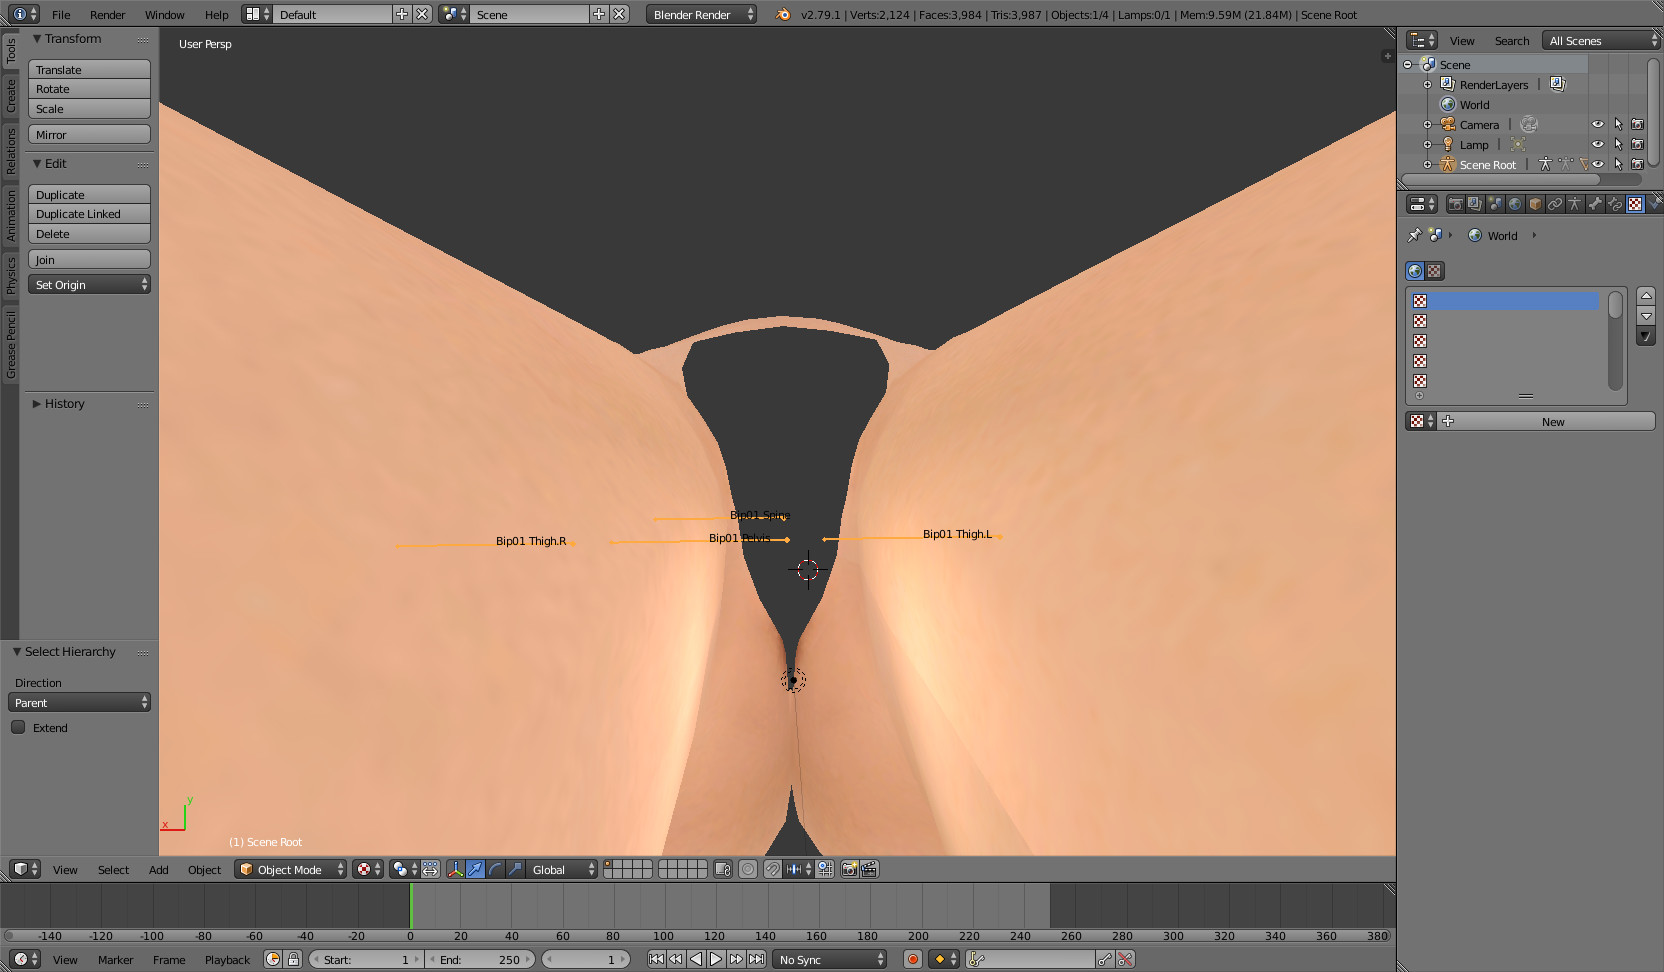Click the Translate button
Image resolution: width=1664 pixels, height=972 pixels.
89,69
